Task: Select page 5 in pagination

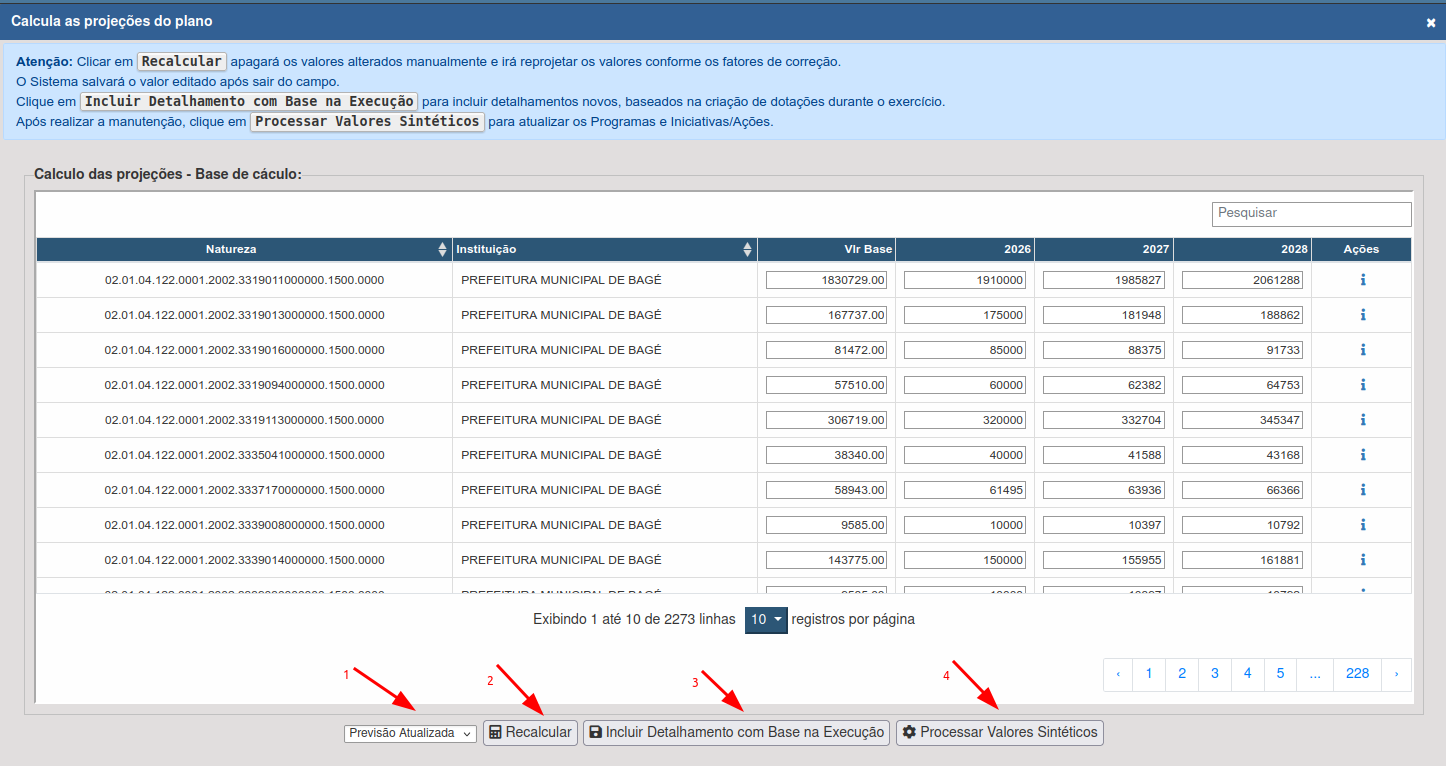Action: [1280, 674]
